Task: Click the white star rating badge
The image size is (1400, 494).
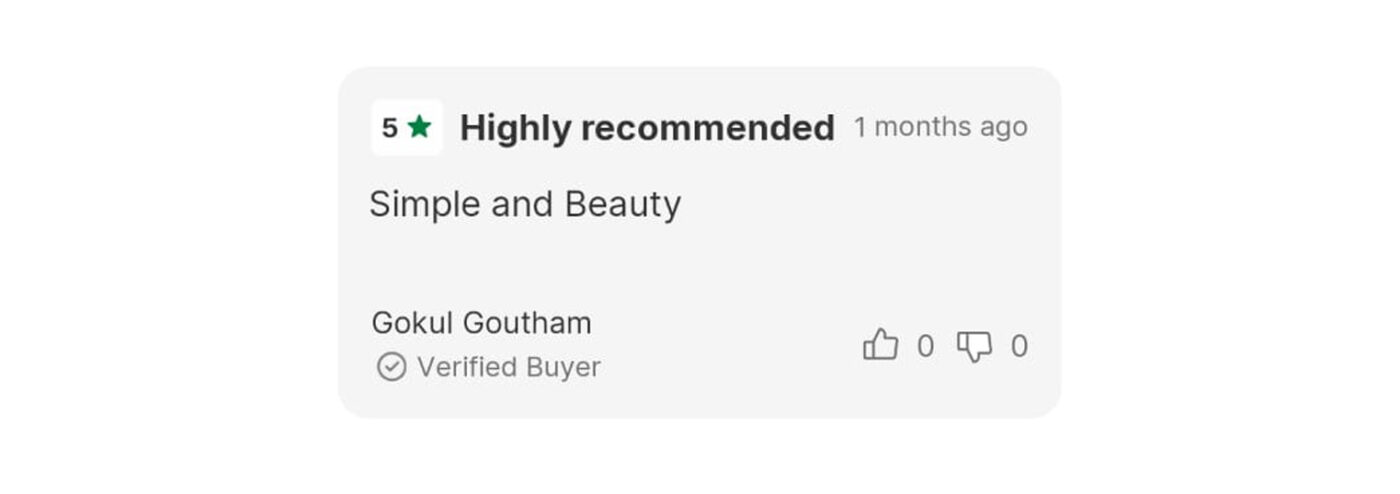Action: point(407,127)
